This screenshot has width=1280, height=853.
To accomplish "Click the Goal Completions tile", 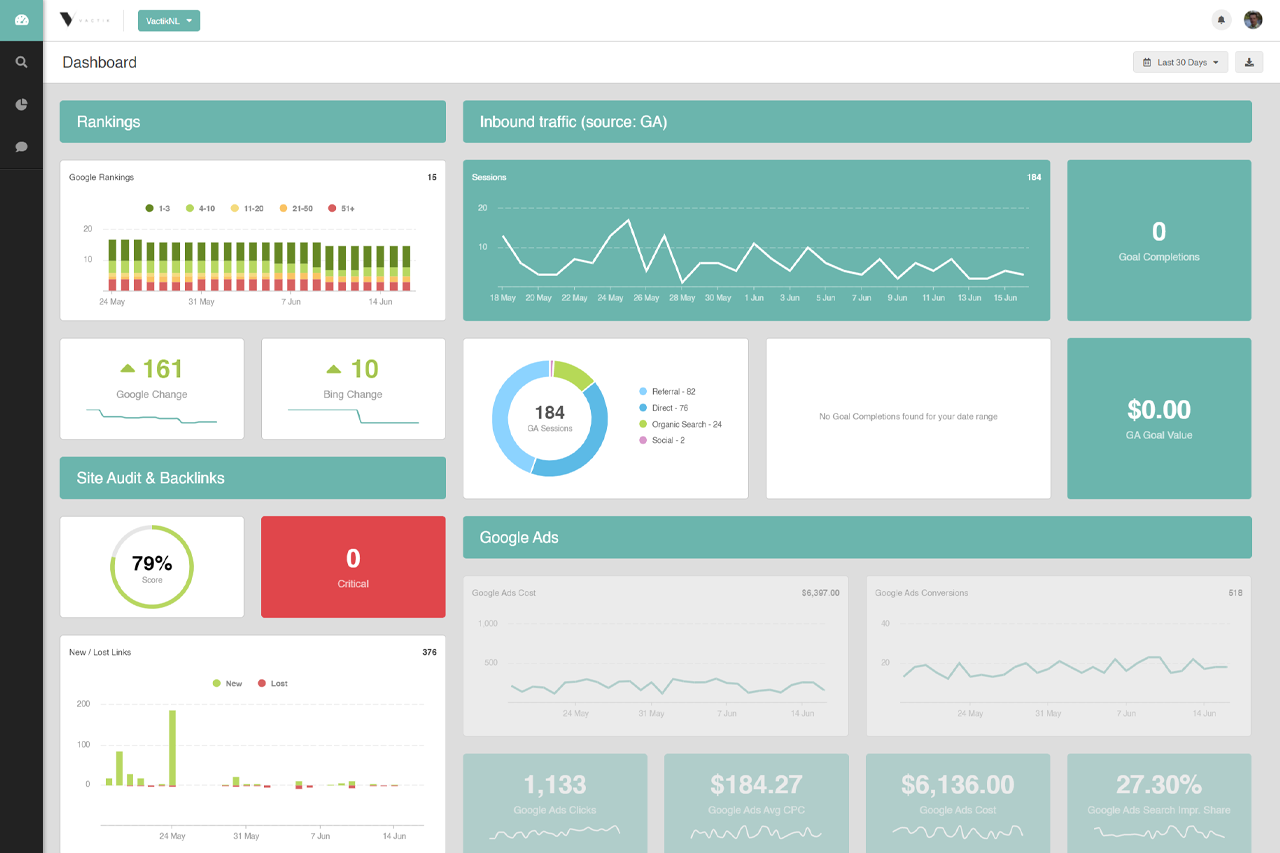I will (1159, 241).
